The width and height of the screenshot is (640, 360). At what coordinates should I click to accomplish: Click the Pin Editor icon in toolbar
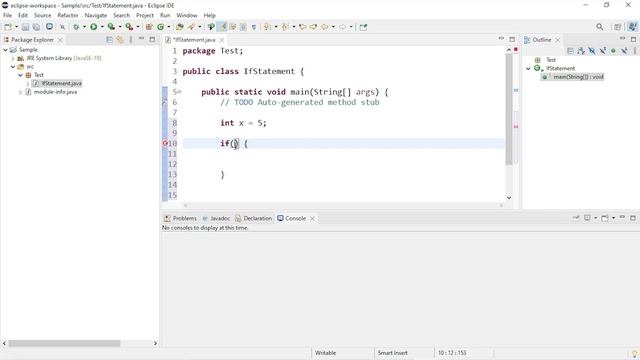point(363,27)
